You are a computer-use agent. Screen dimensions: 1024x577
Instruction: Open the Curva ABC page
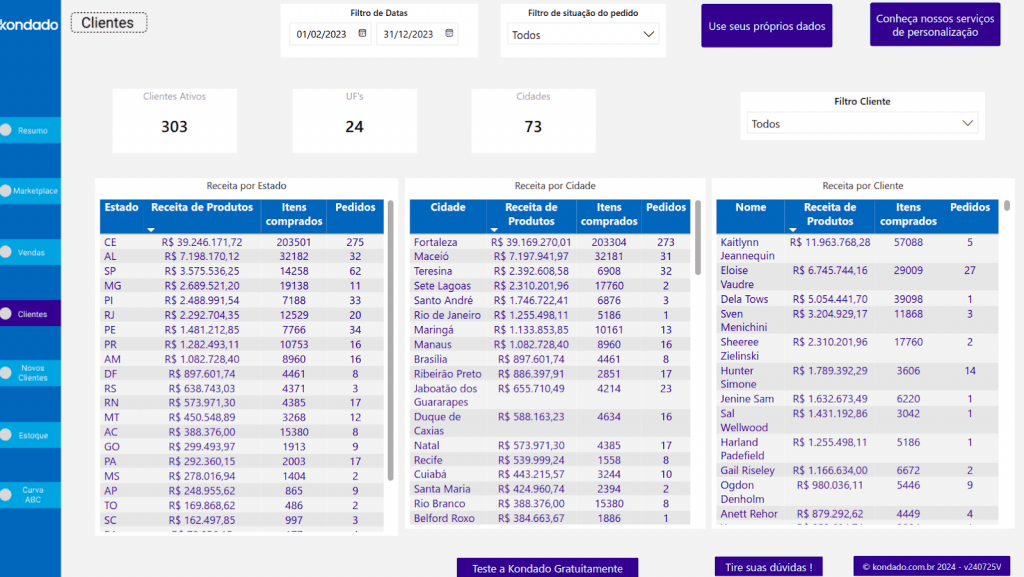coord(32,495)
